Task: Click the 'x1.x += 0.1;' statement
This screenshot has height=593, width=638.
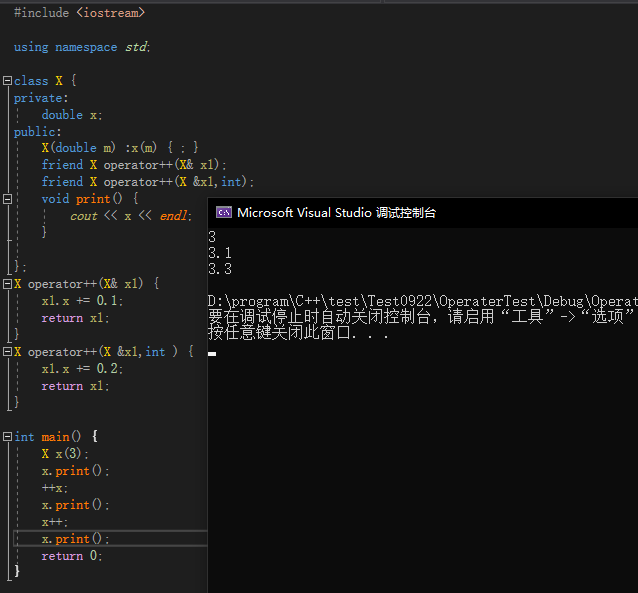Action: coord(82,301)
